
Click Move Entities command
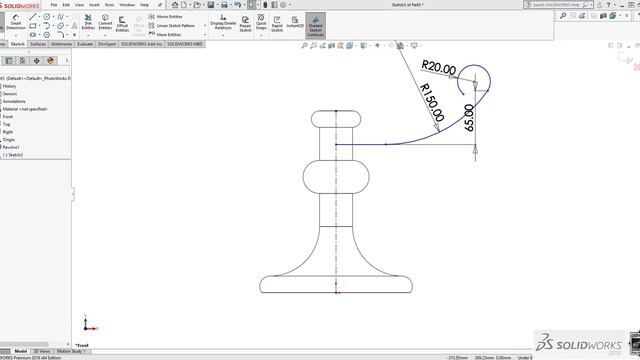[x=164, y=35]
